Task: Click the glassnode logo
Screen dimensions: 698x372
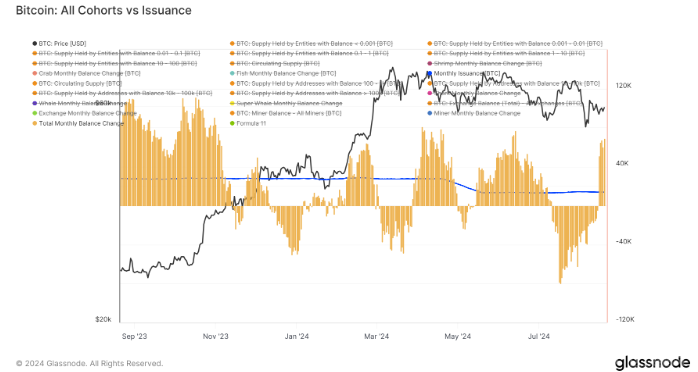Action: coord(653,362)
